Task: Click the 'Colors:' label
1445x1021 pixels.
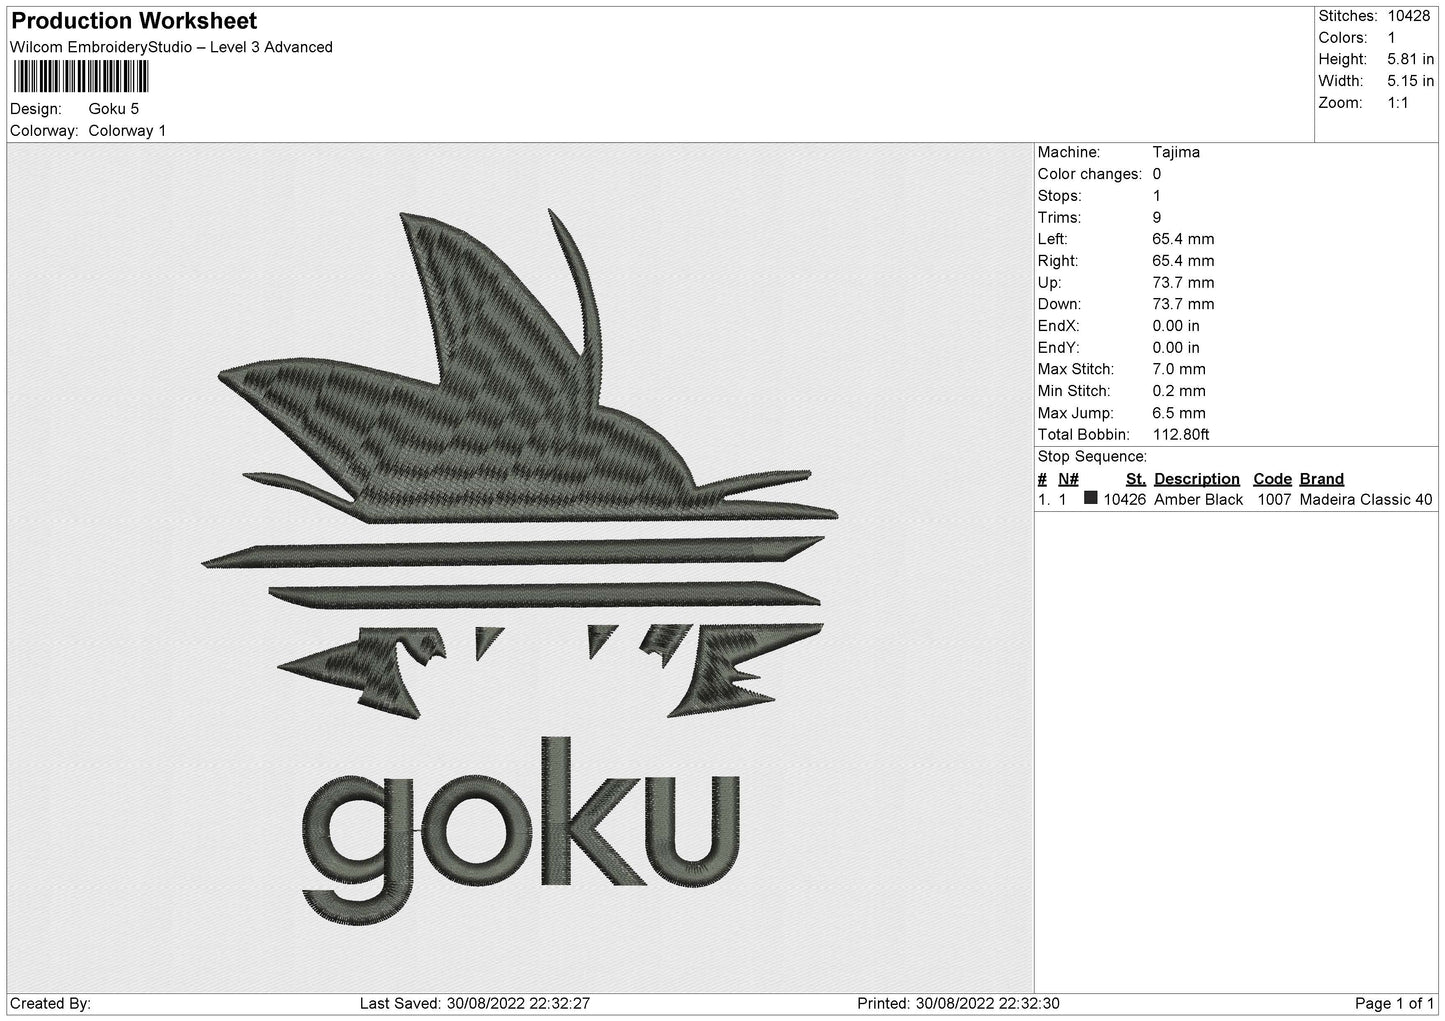Action: point(1342,38)
